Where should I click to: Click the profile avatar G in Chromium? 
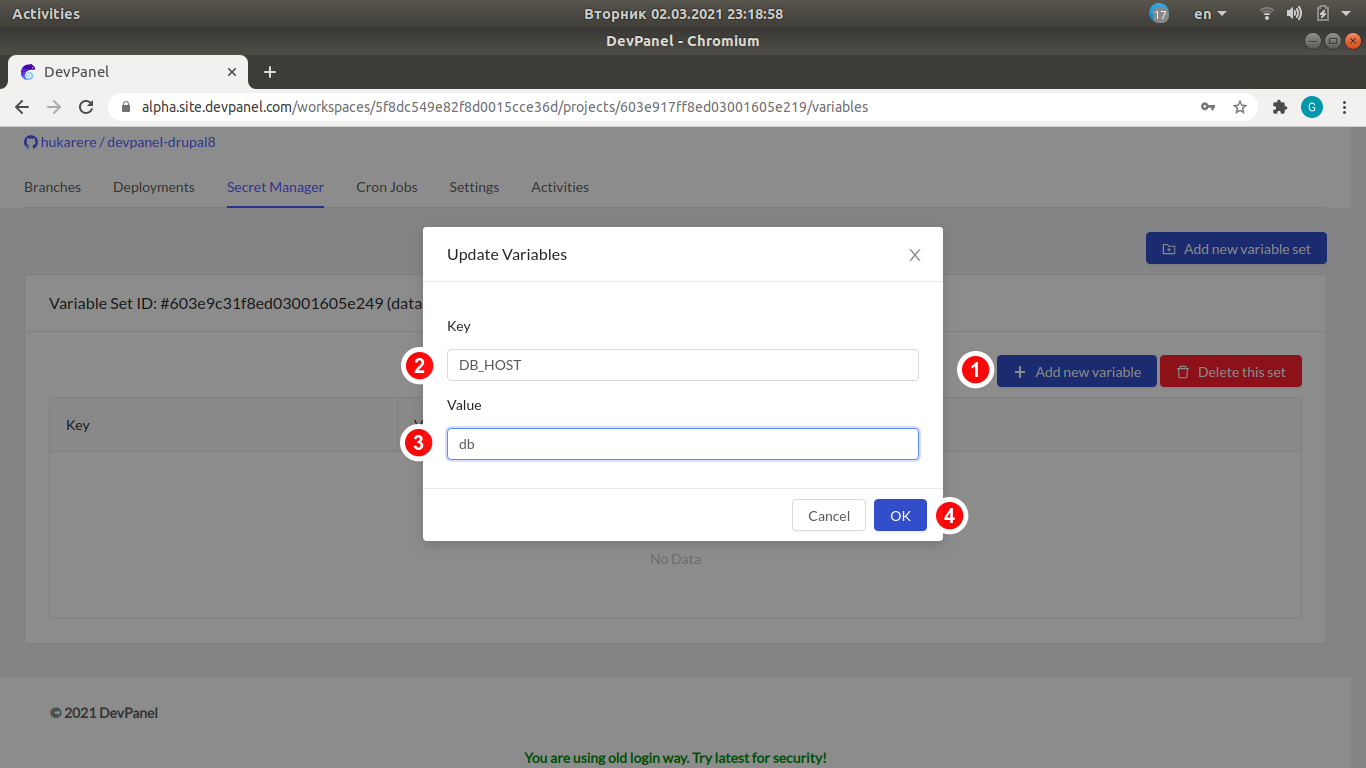[1312, 106]
